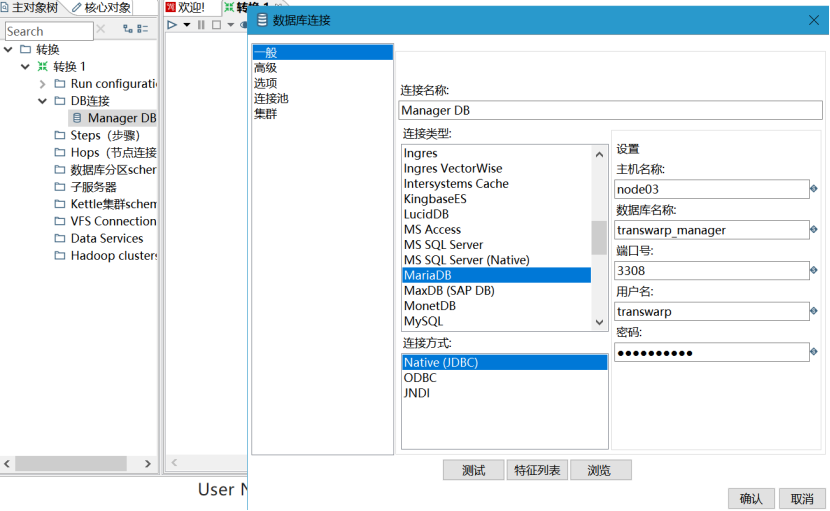The height and width of the screenshot is (511, 830).
Task: Click the 主机名称 field with node03
Action: [711, 189]
